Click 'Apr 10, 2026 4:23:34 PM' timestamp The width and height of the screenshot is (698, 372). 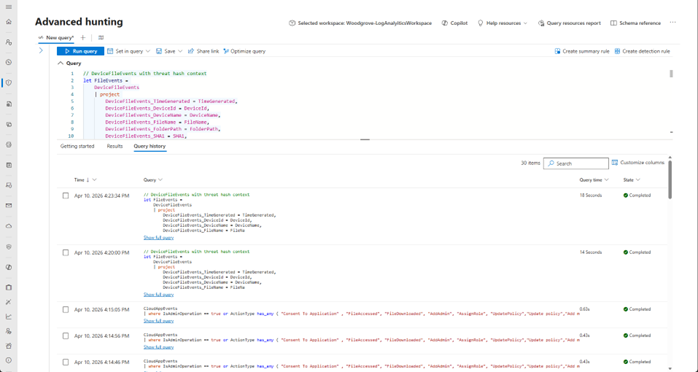(x=101, y=195)
